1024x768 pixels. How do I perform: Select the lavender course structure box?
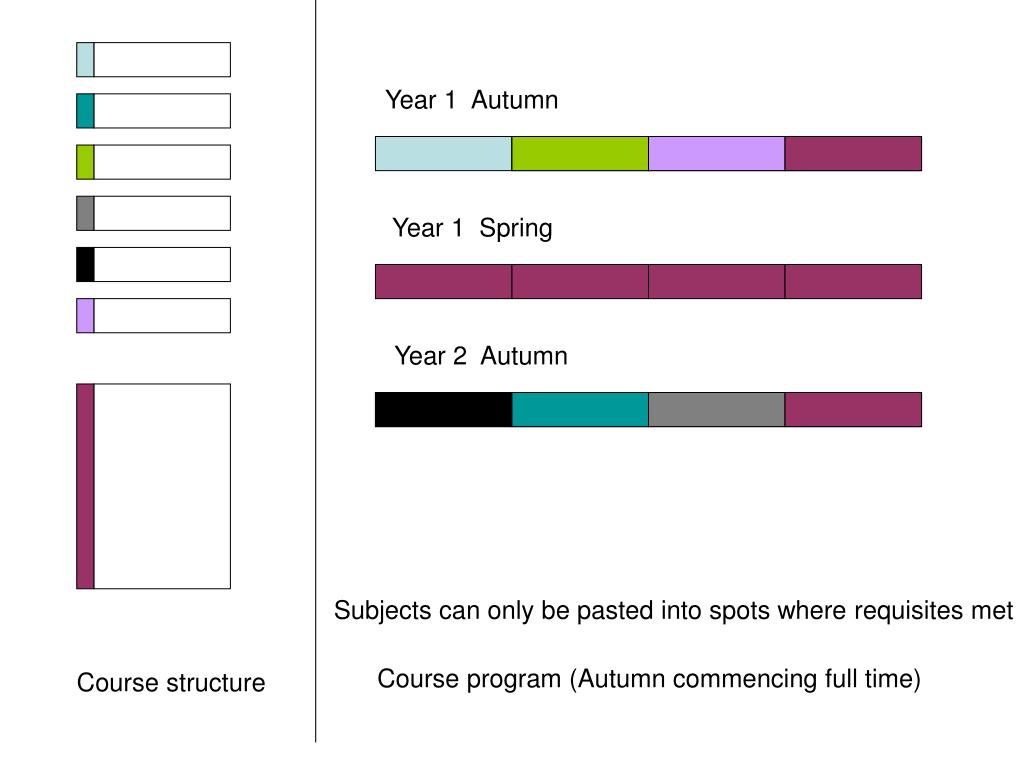153,315
